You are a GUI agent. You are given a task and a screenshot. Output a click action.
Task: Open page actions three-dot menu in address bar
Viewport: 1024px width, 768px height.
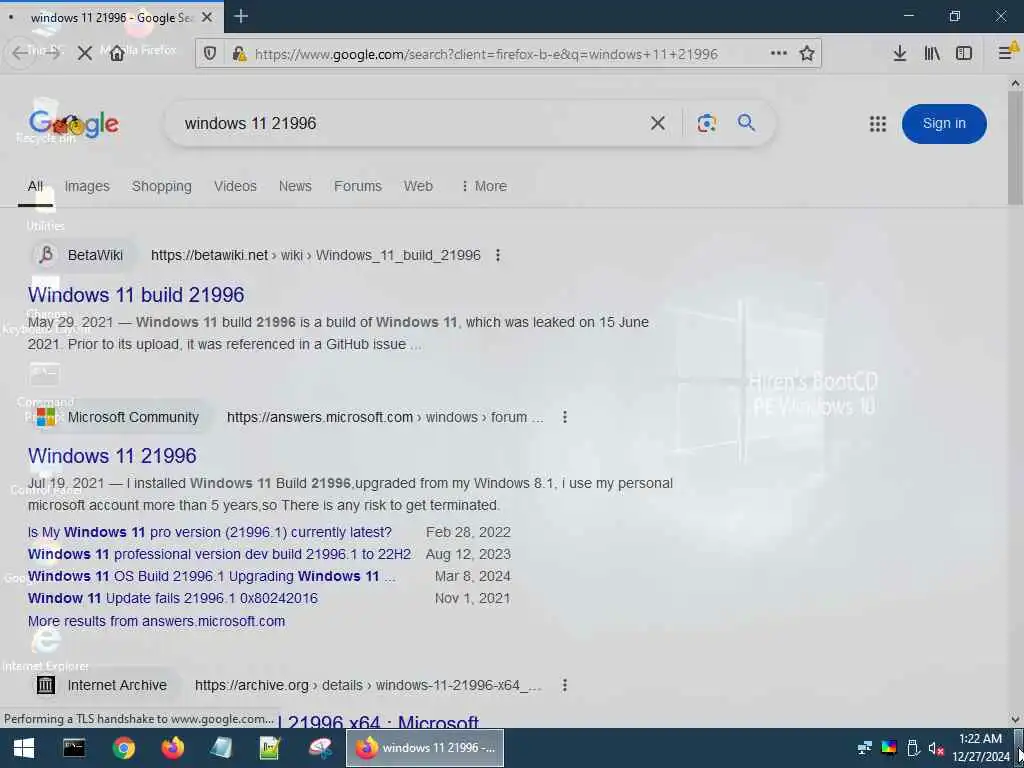point(778,54)
